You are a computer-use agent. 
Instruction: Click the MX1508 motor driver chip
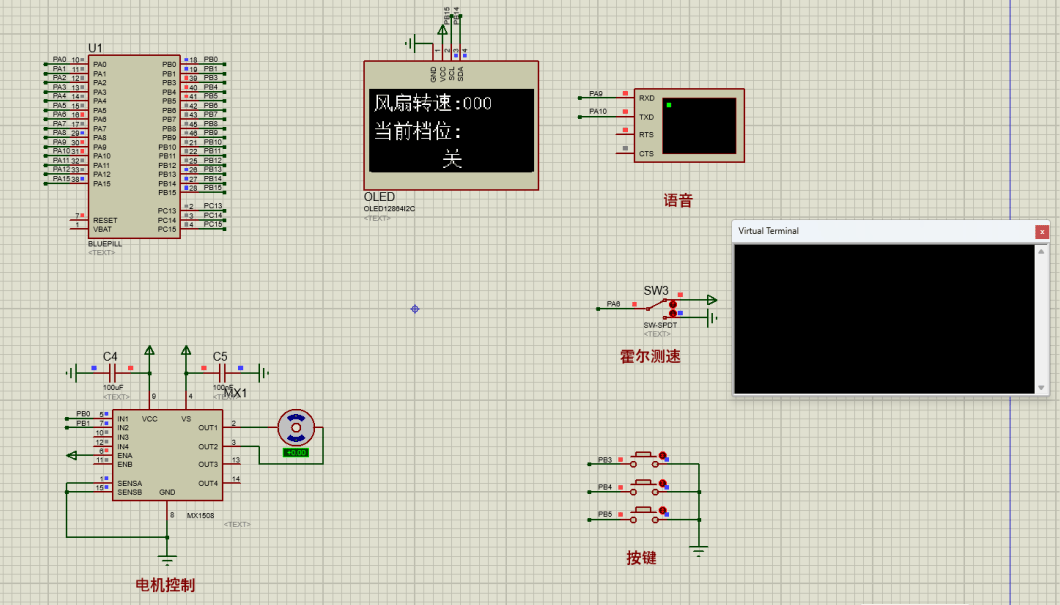[167, 455]
